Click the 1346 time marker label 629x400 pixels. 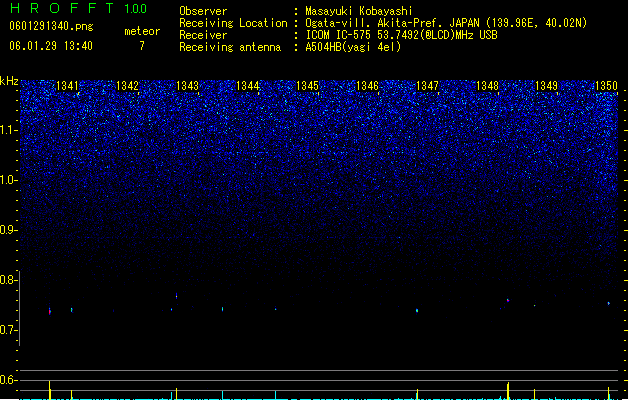(x=367, y=86)
